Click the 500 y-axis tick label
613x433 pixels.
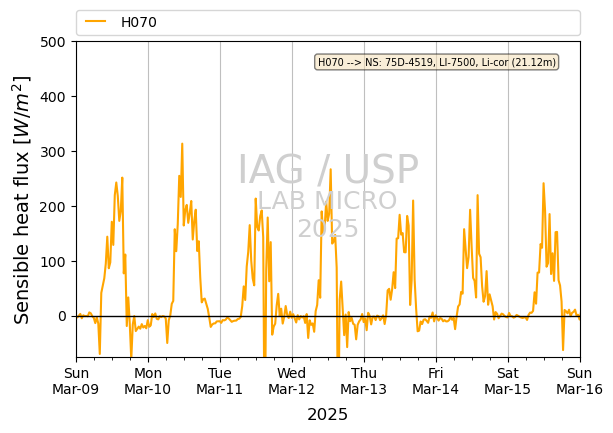point(53,42)
